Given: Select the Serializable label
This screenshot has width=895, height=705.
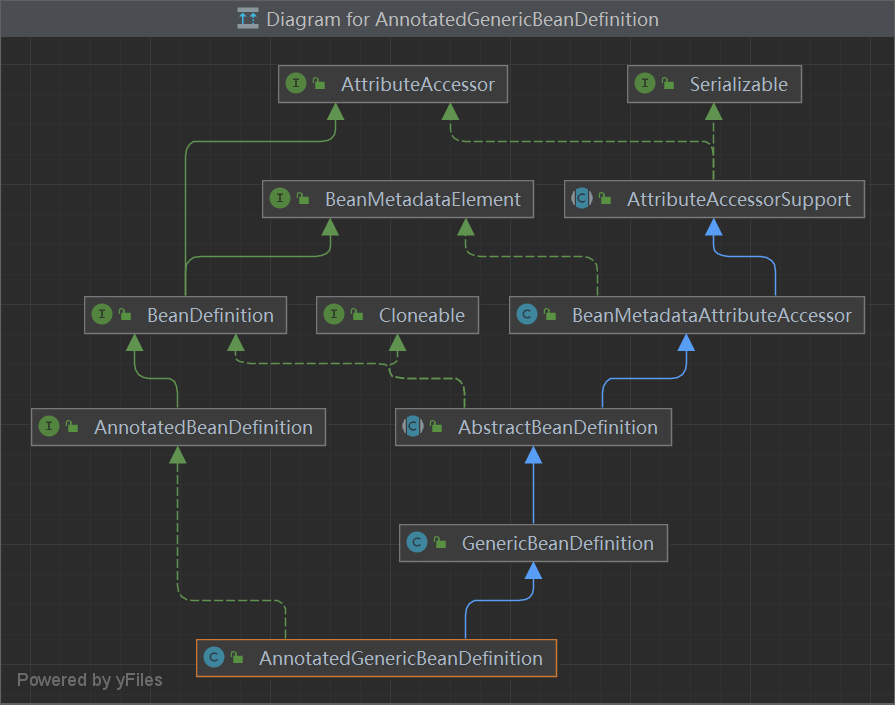Looking at the screenshot, I should pos(739,84).
